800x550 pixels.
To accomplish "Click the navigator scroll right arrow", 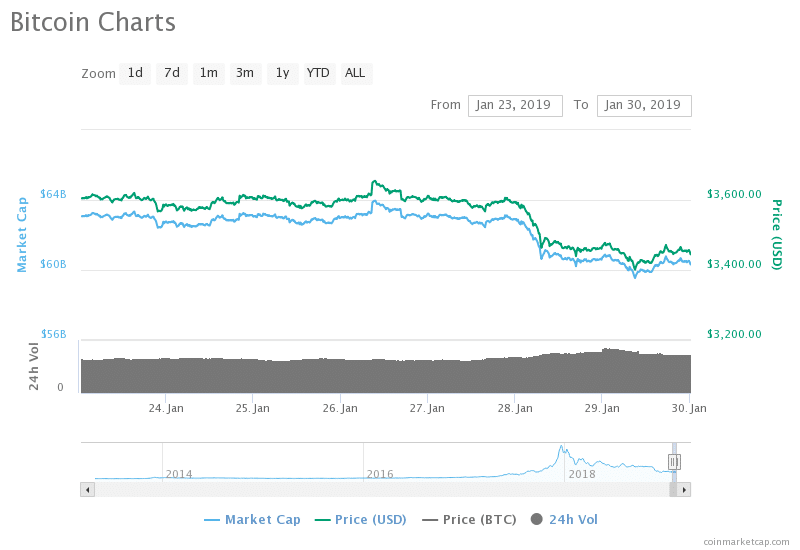I will pyautogui.click(x=684, y=490).
